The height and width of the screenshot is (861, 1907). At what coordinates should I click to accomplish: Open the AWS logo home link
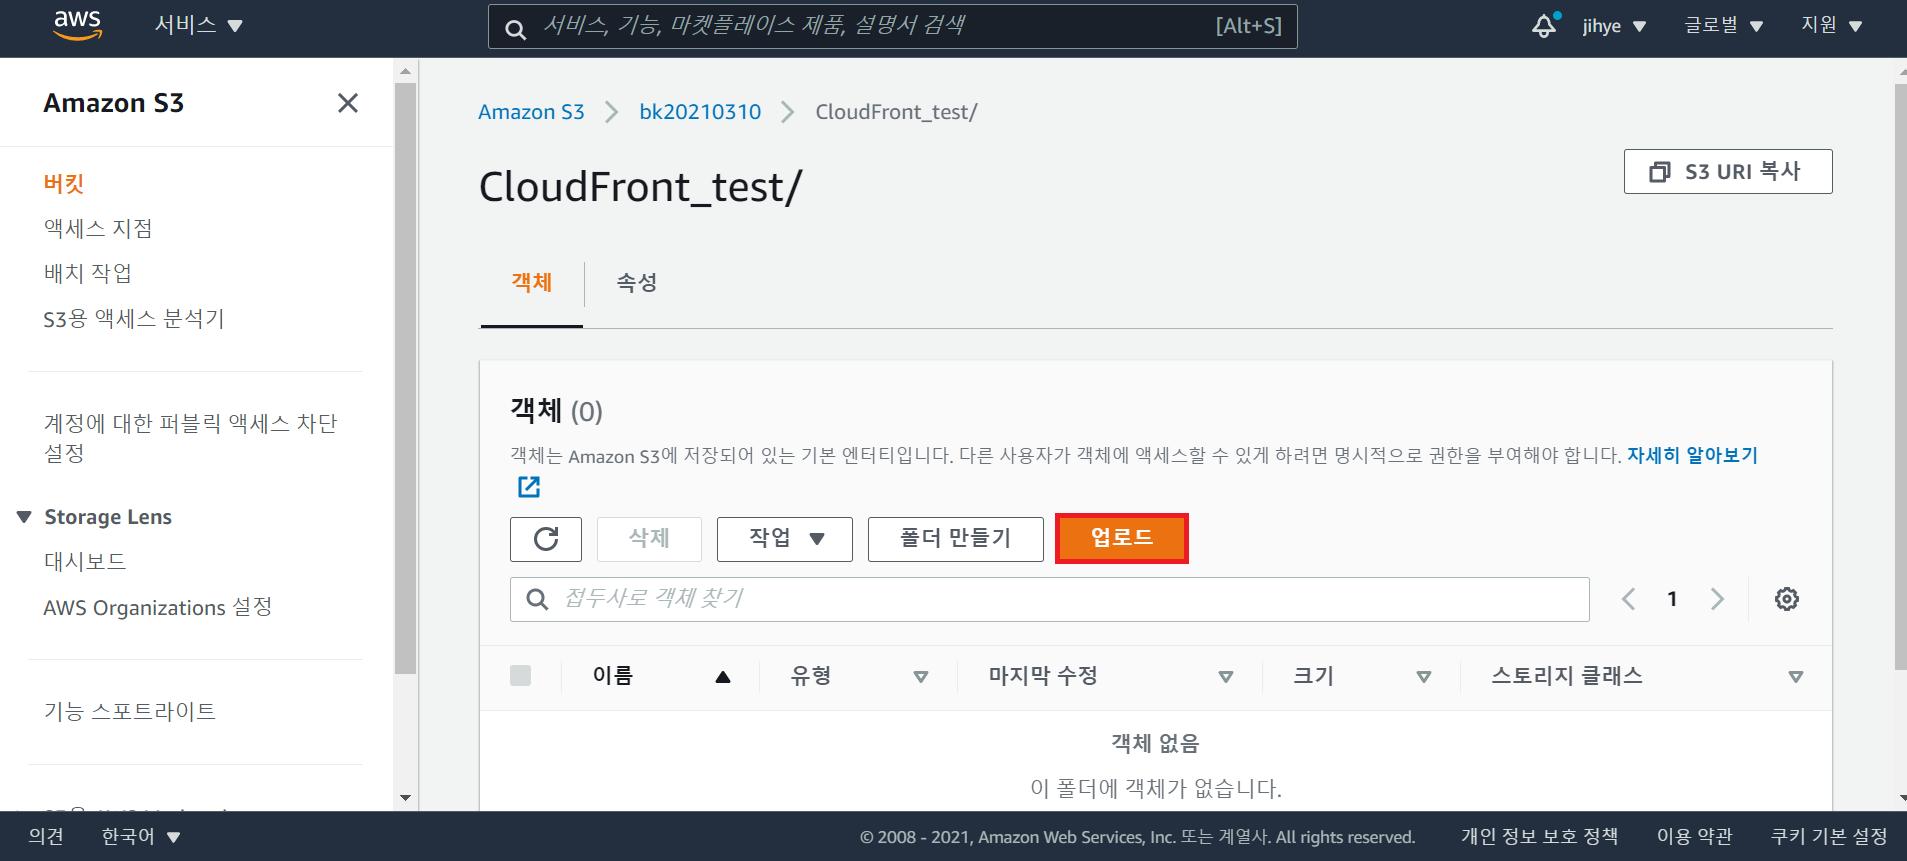coord(77,25)
